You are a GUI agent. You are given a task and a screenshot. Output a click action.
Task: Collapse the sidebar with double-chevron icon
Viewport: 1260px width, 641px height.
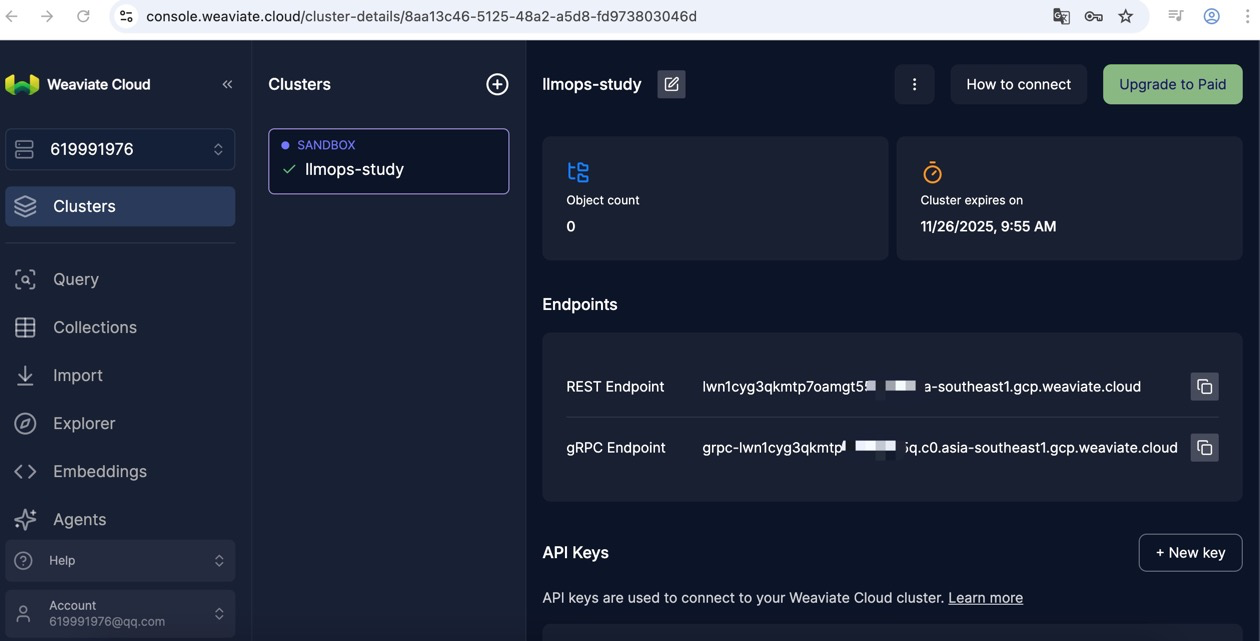tap(227, 85)
